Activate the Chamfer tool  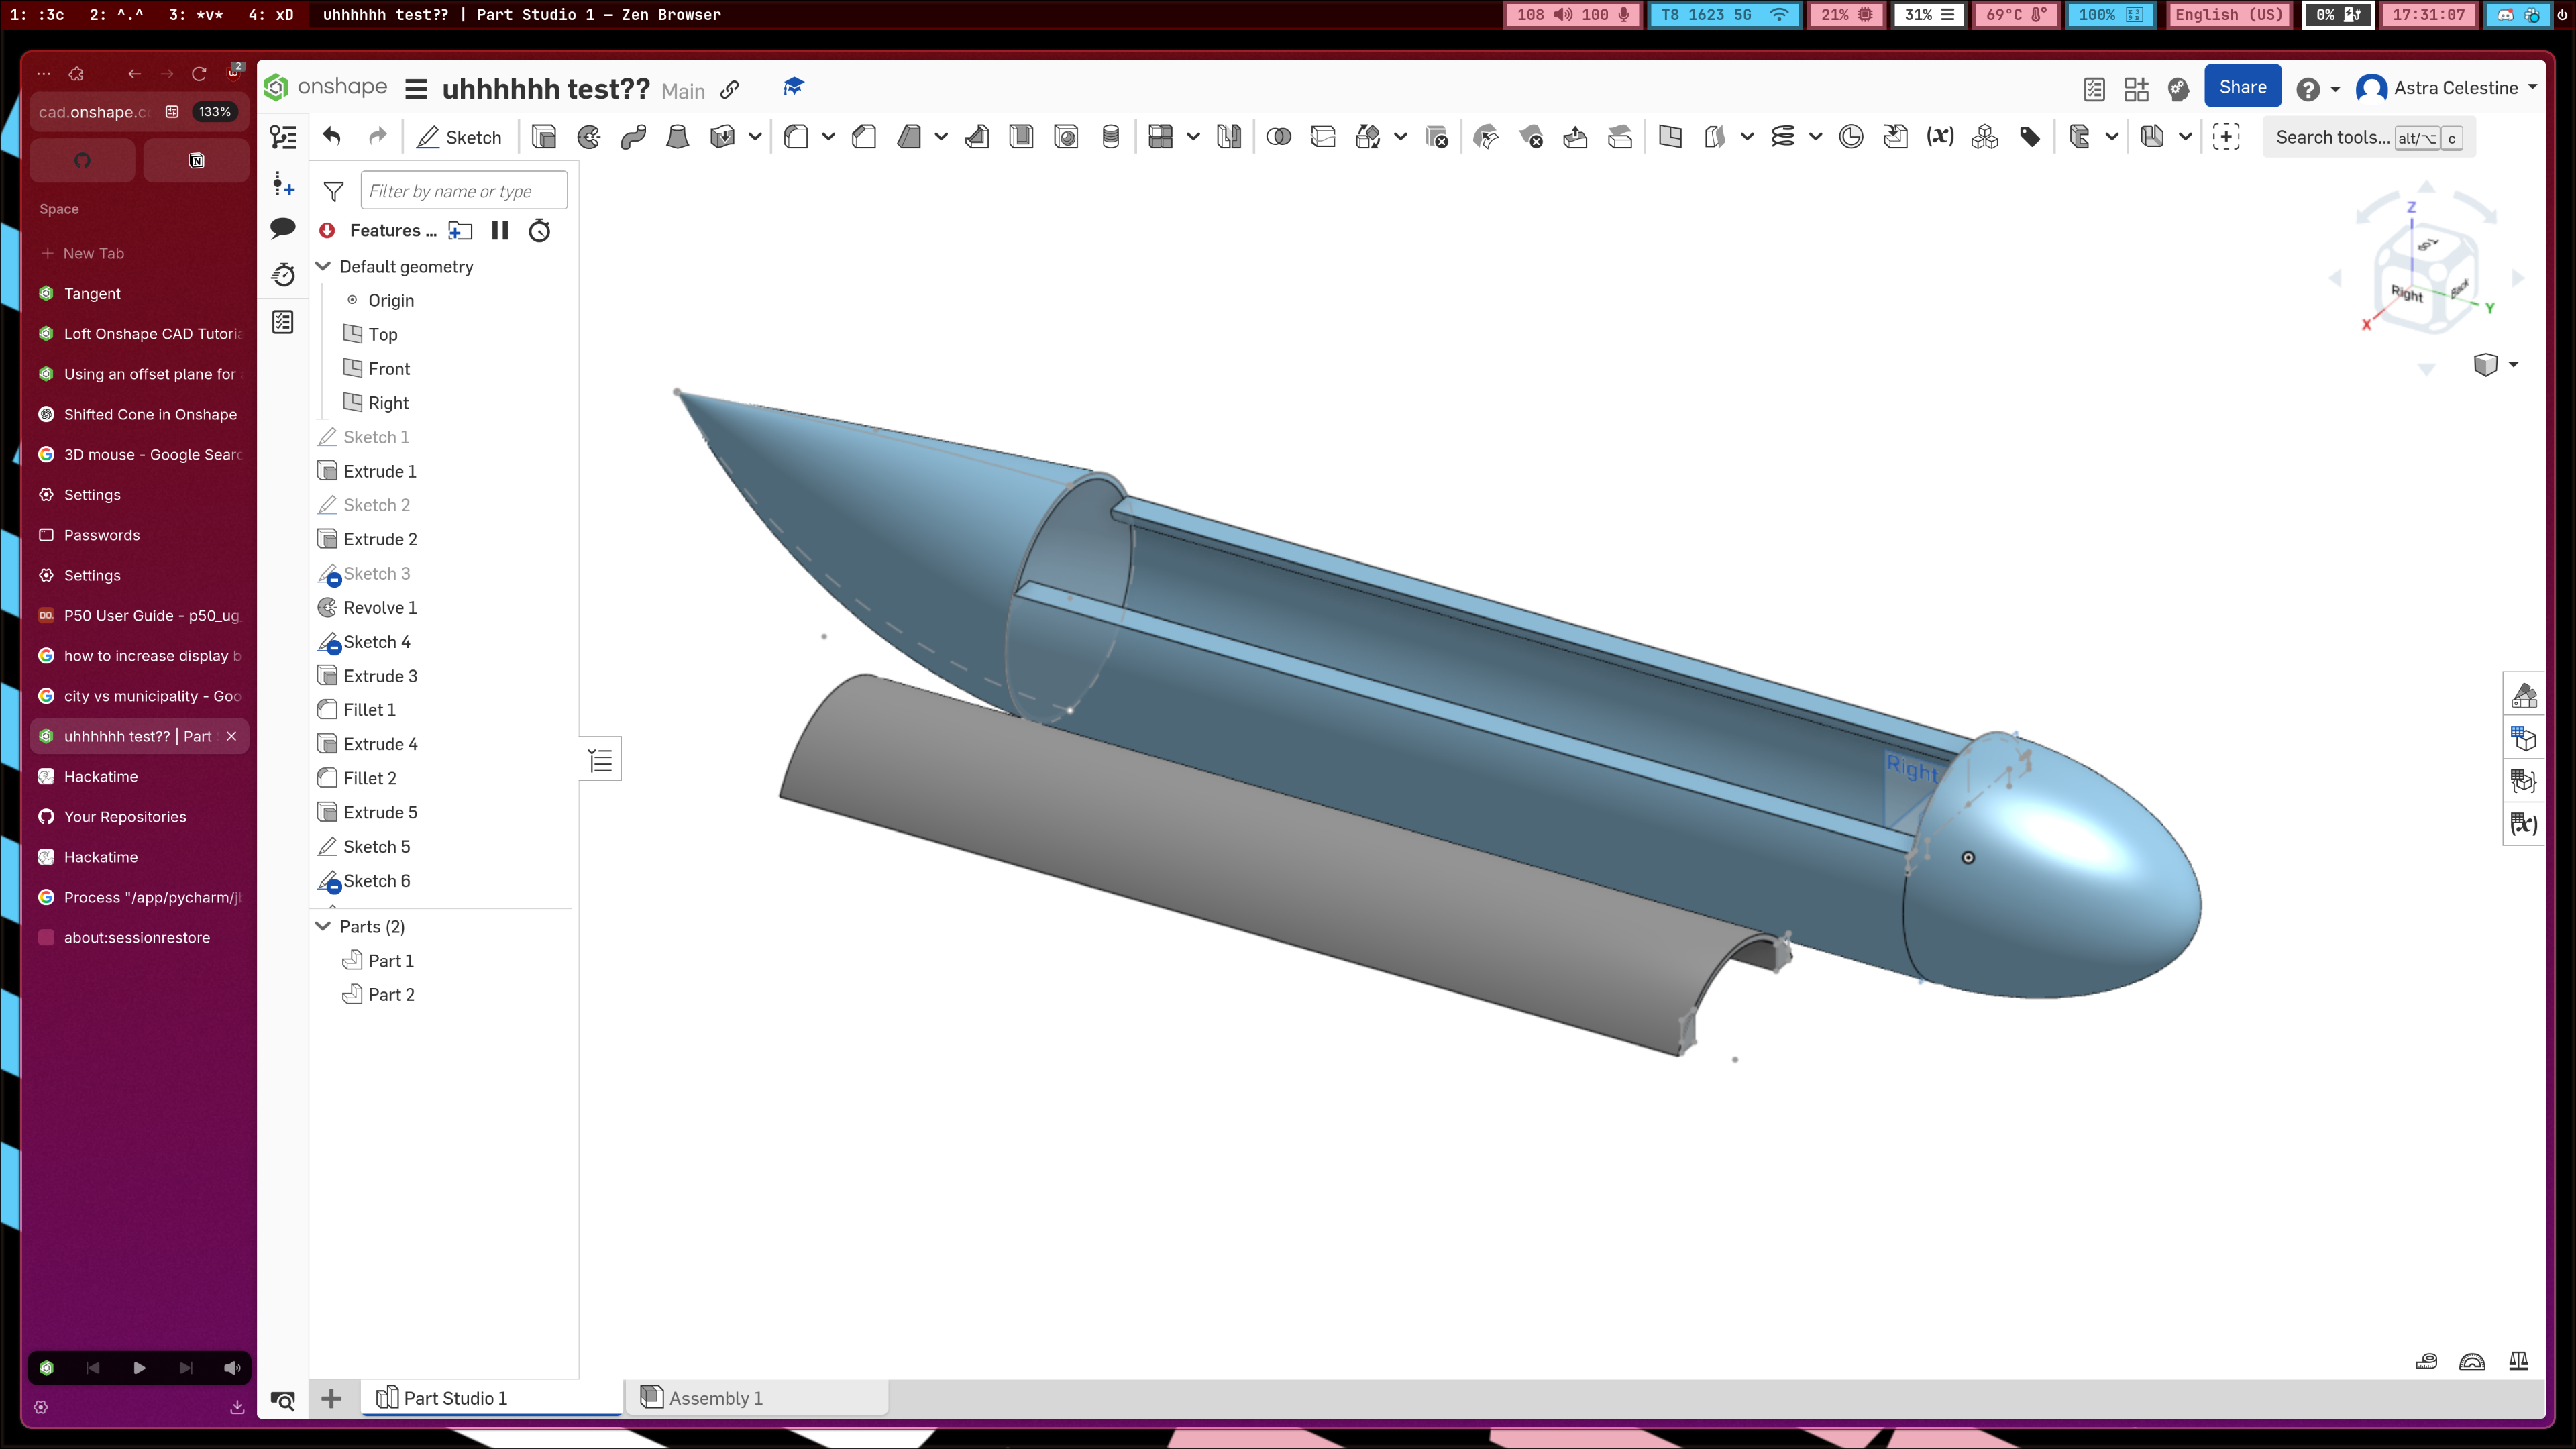point(864,137)
